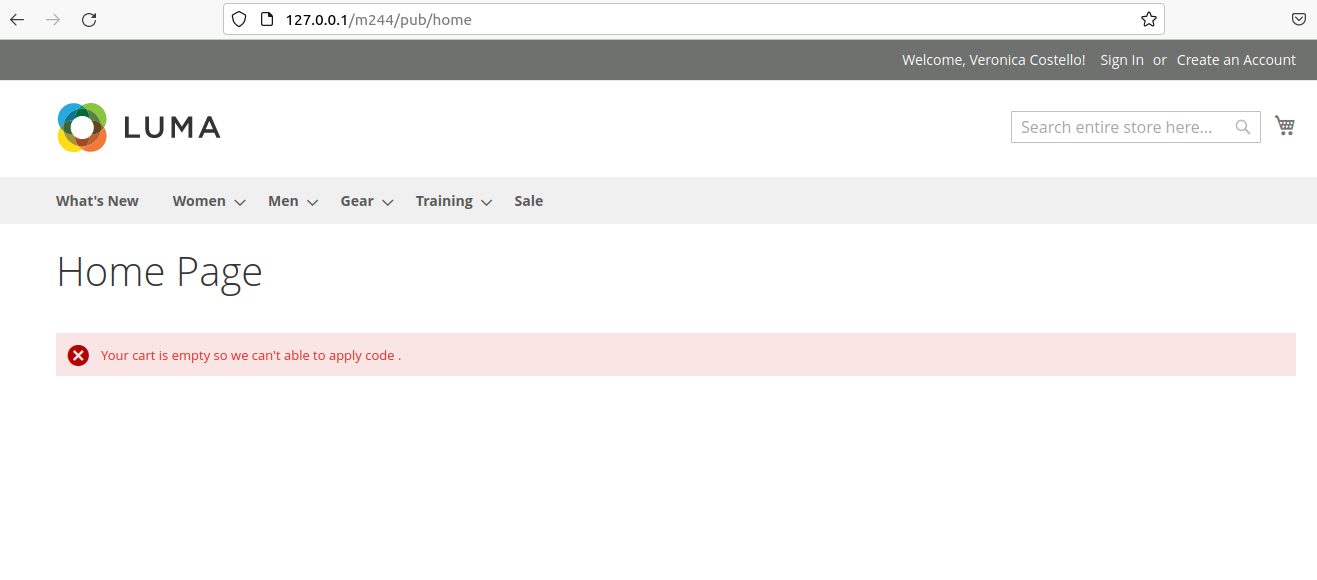The image size is (1317, 580).
Task: Save the page to Pocket
Action: [x=1298, y=20]
